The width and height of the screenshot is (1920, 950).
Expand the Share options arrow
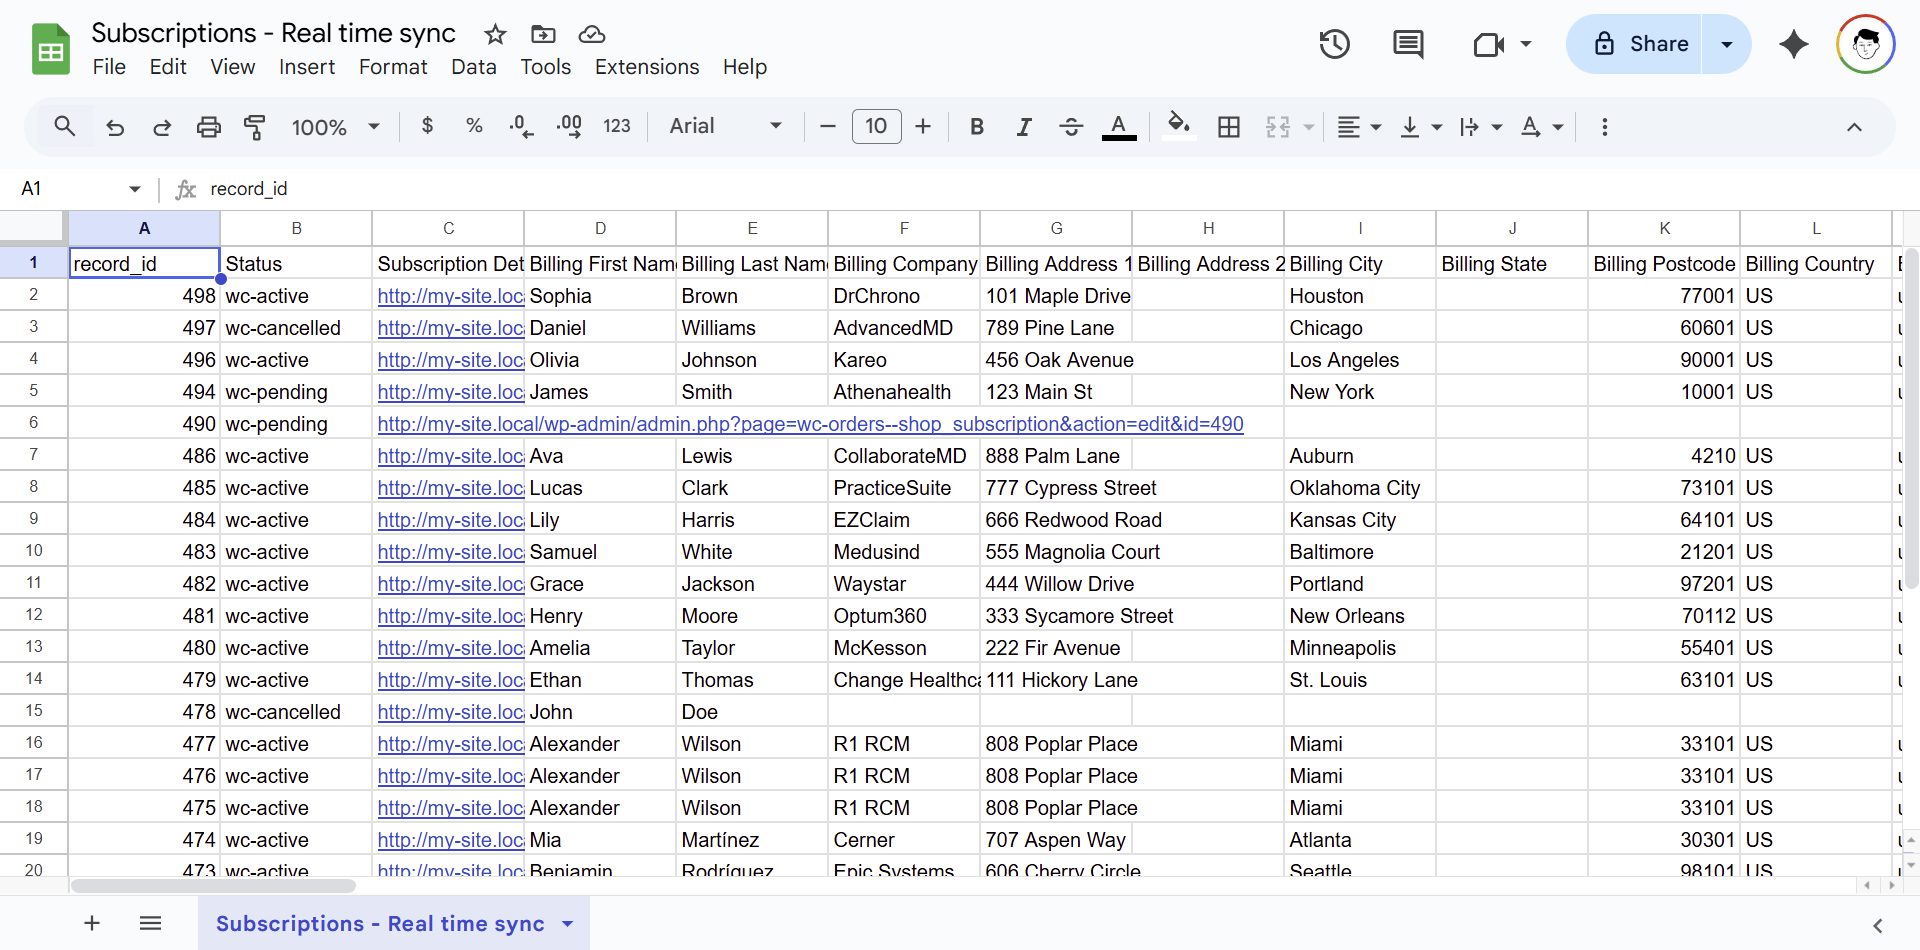(x=1727, y=44)
